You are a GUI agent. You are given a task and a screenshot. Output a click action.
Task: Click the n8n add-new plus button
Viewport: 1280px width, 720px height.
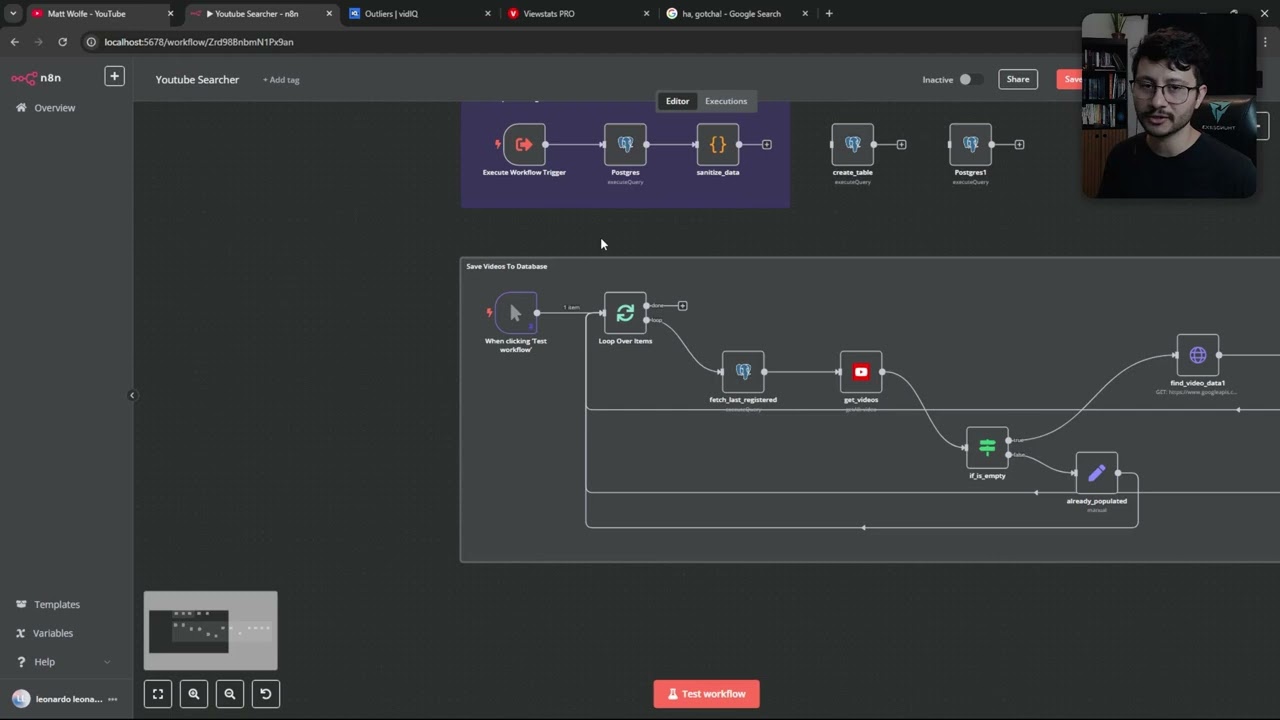click(x=114, y=77)
